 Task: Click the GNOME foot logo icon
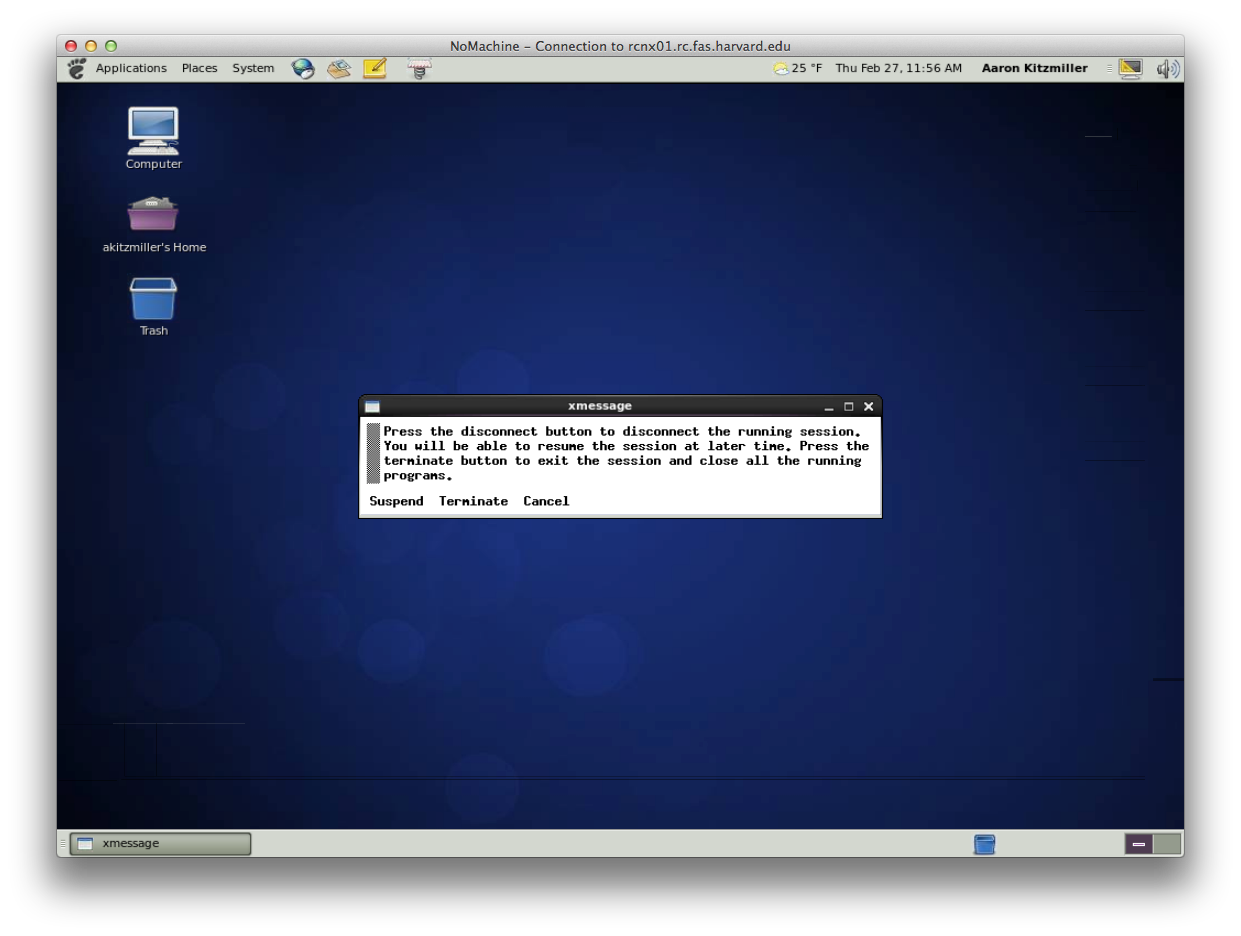pyautogui.click(x=77, y=68)
